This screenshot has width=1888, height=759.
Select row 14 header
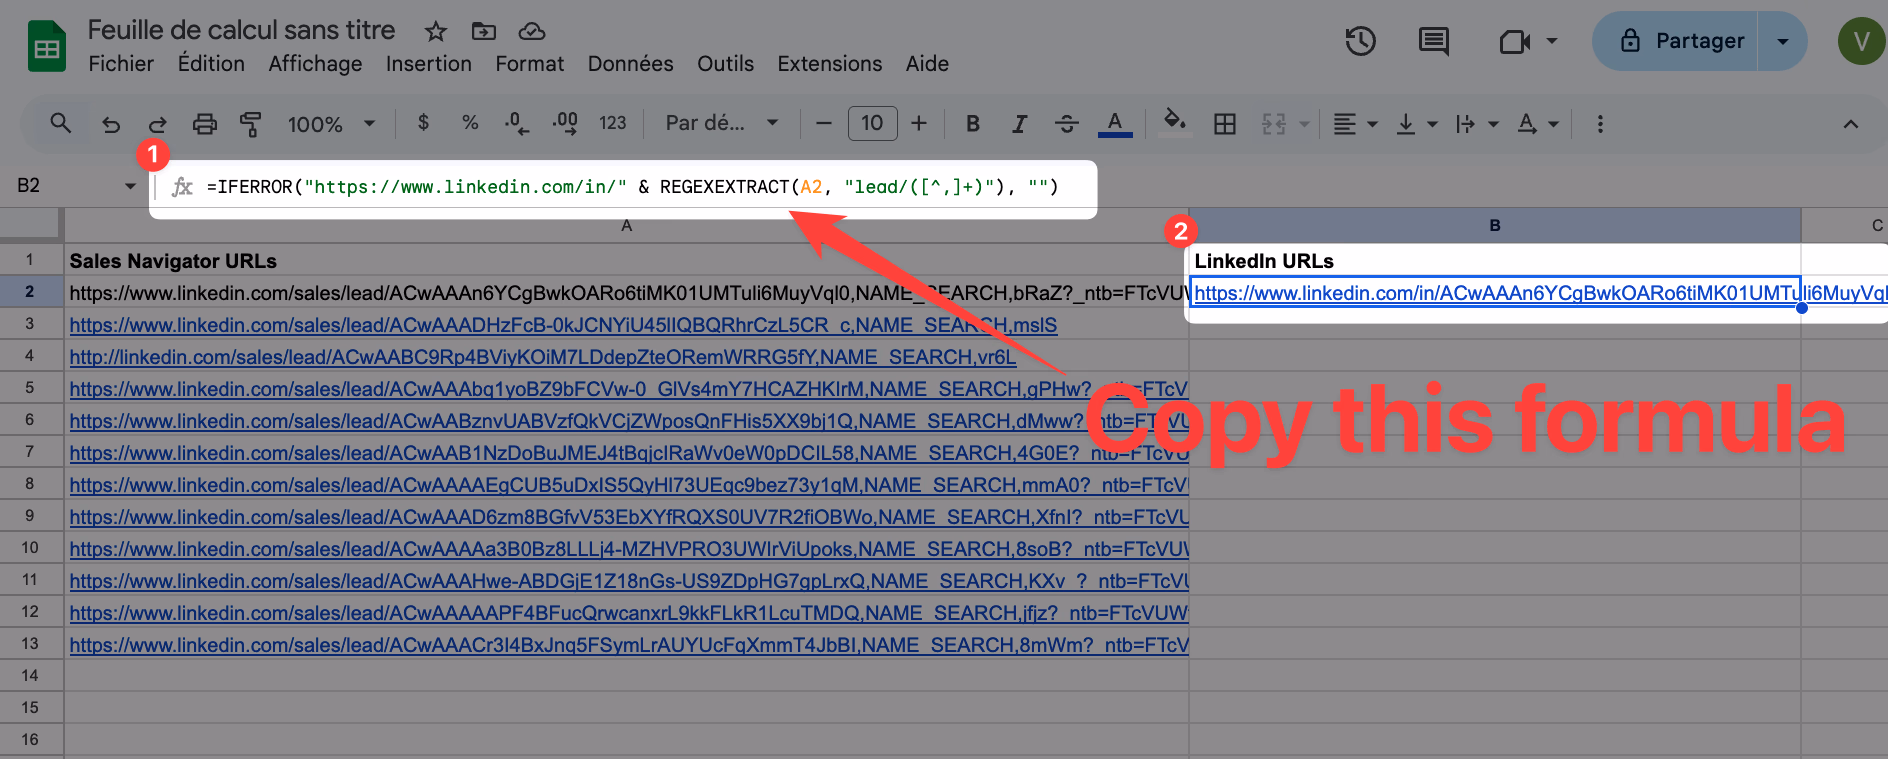click(x=30, y=675)
